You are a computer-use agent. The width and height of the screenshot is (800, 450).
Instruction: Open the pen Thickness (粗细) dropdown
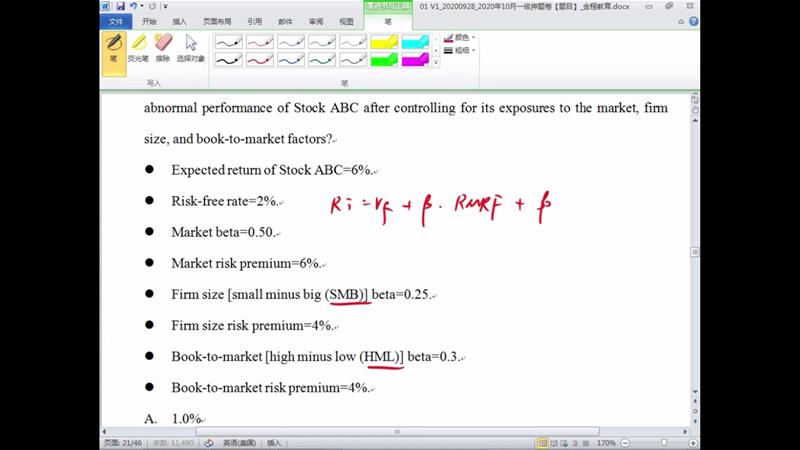point(460,50)
